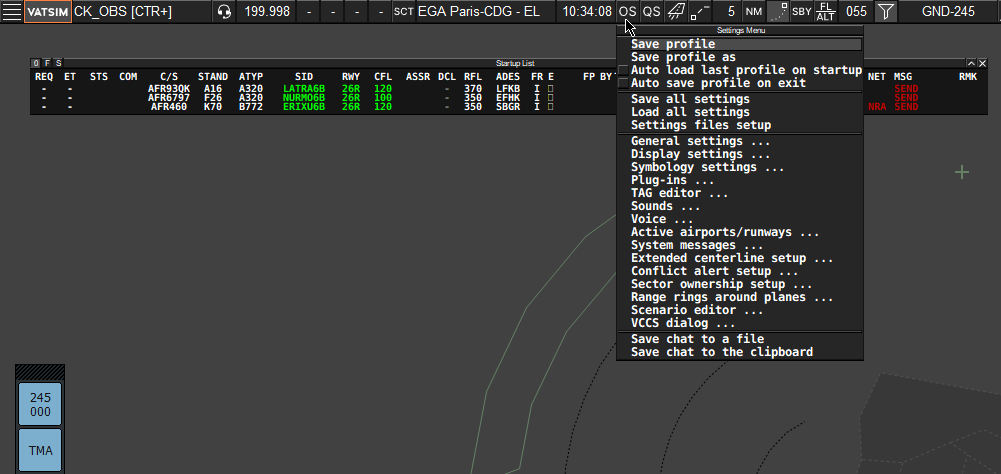Open the altitude filter funnel icon
Viewport: 1001px width, 474px height.
pyautogui.click(x=885, y=11)
